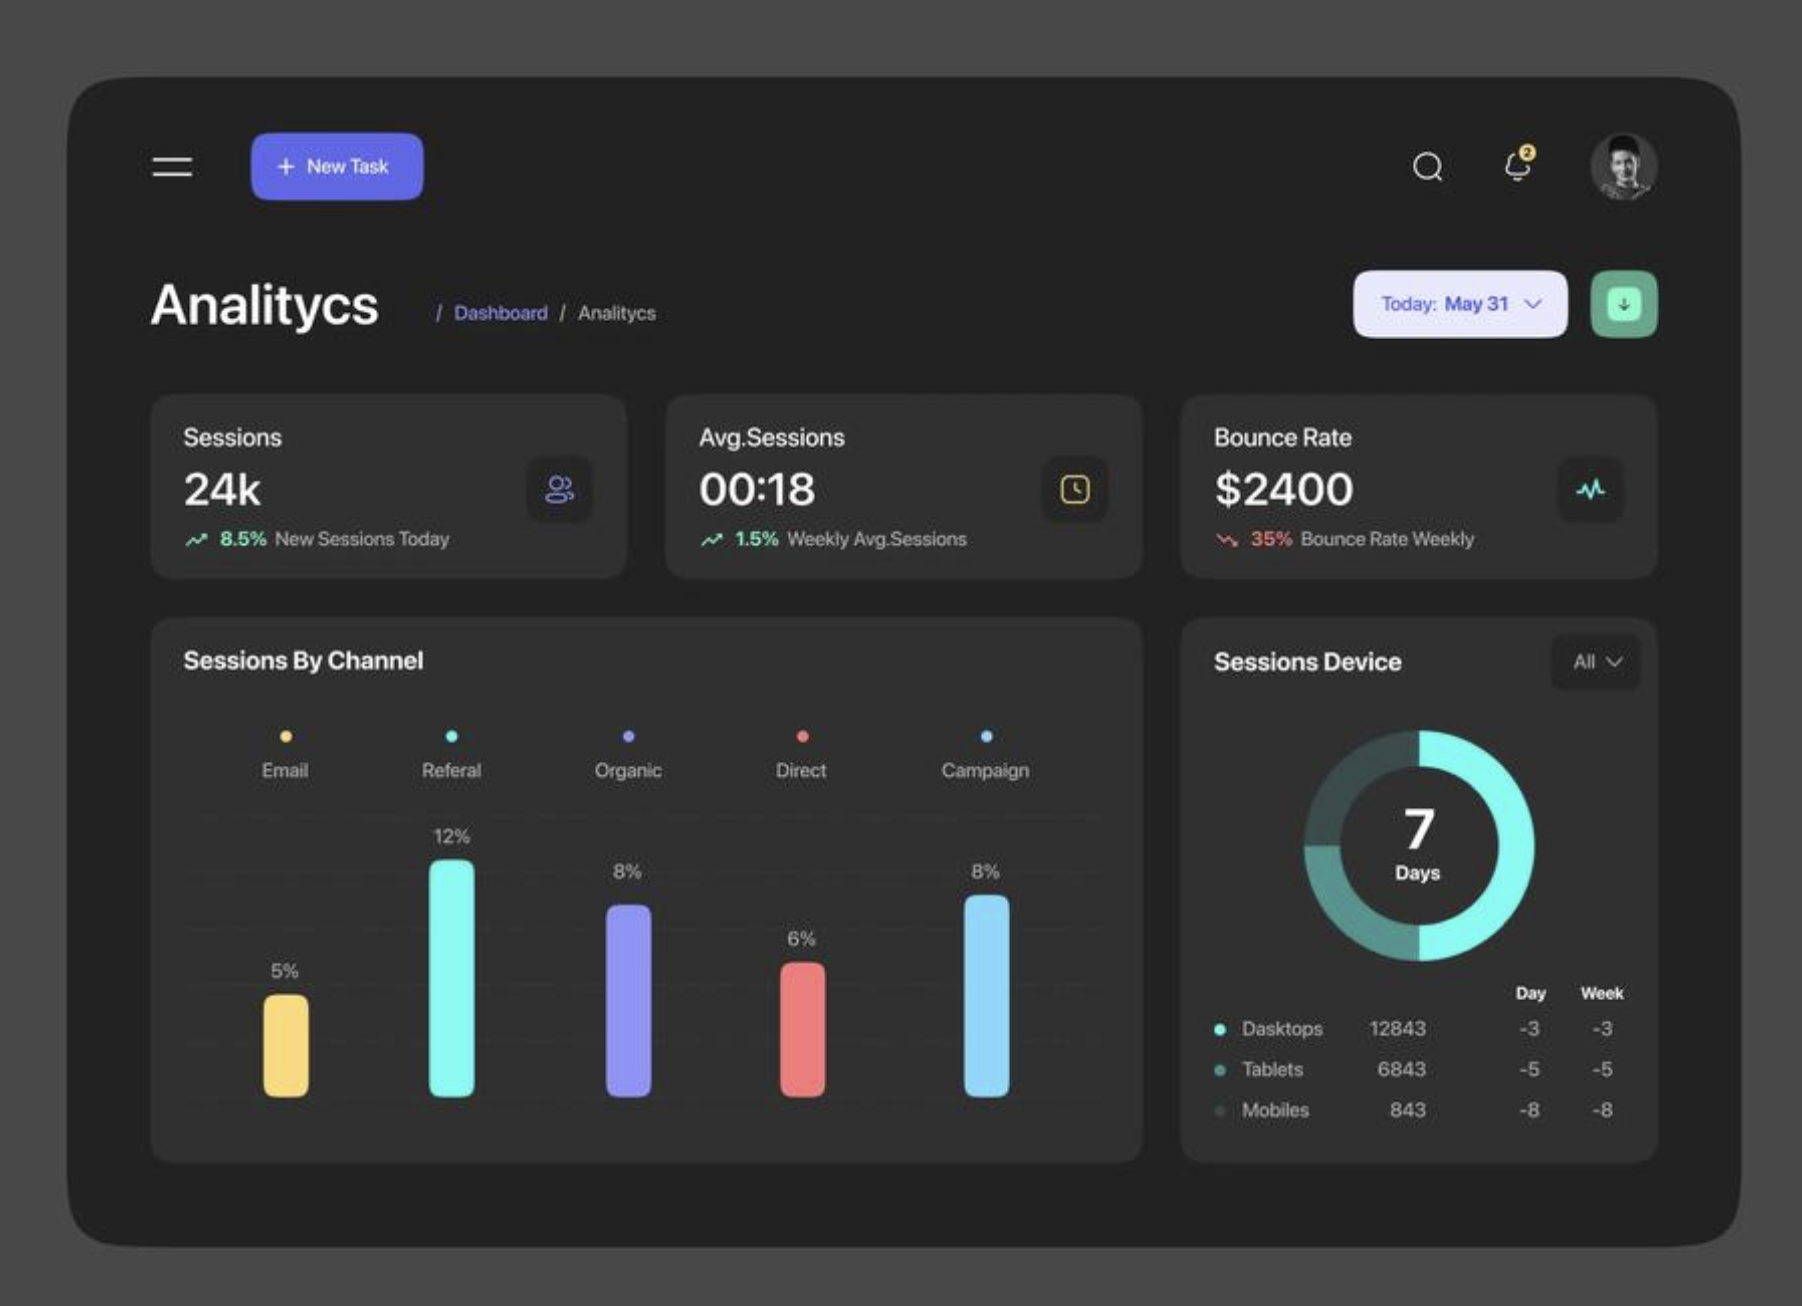Open the user profile avatar
This screenshot has height=1306, width=1802.
[1623, 166]
